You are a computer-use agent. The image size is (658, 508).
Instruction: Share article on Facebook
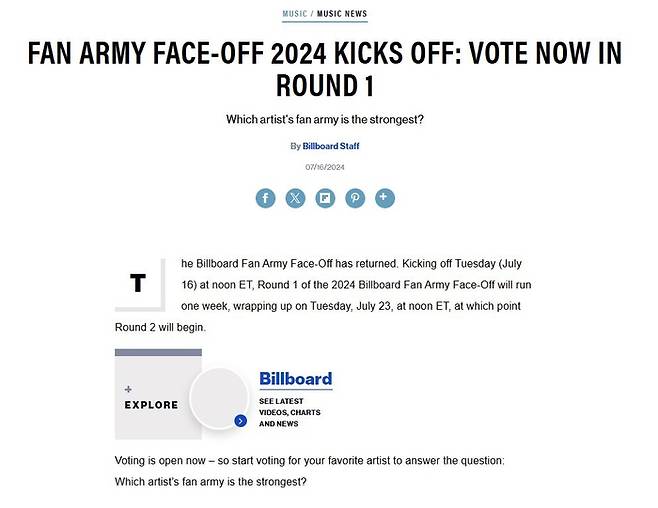(265, 198)
